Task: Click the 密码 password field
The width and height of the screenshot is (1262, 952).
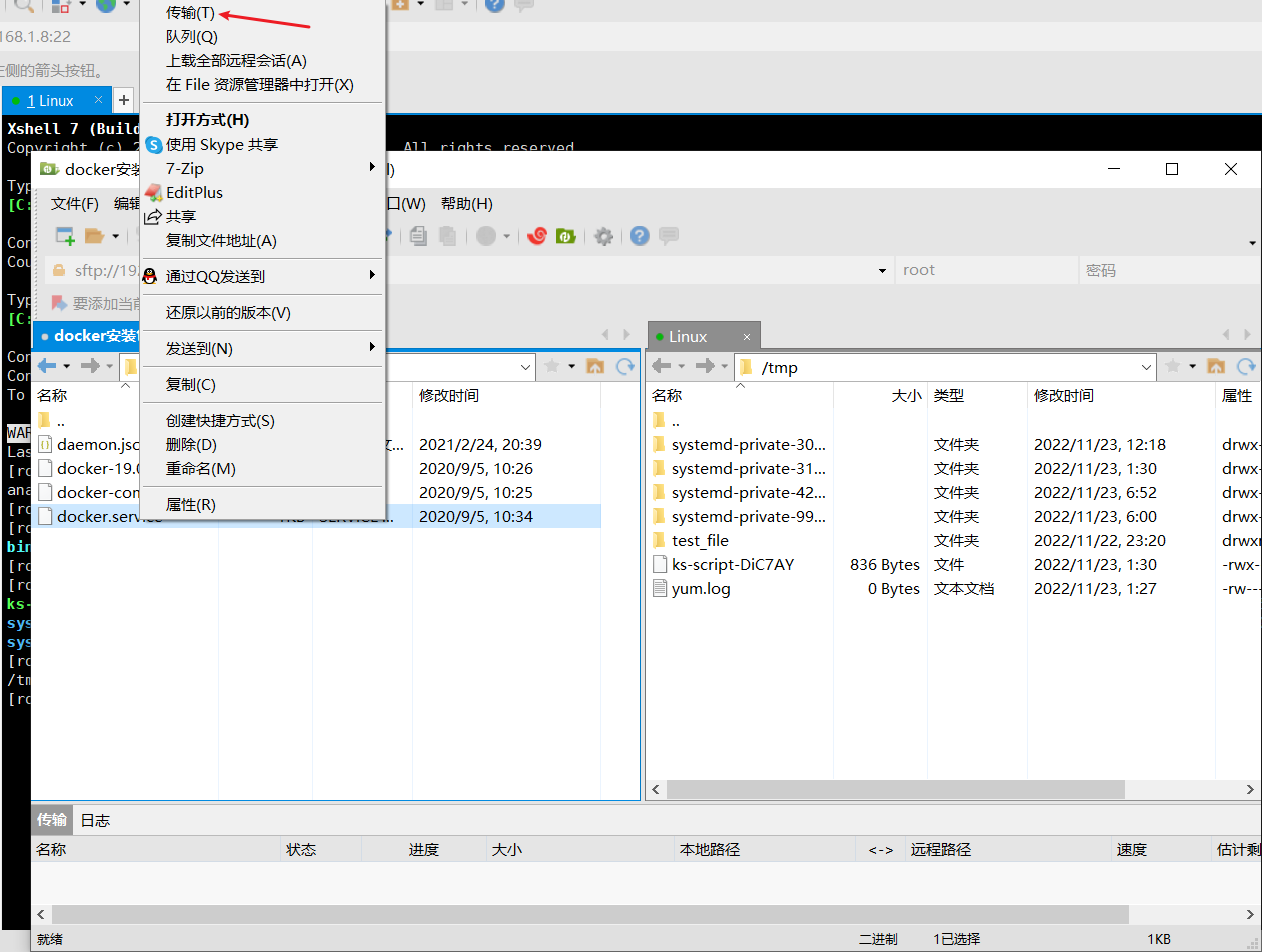Action: pos(1170,270)
